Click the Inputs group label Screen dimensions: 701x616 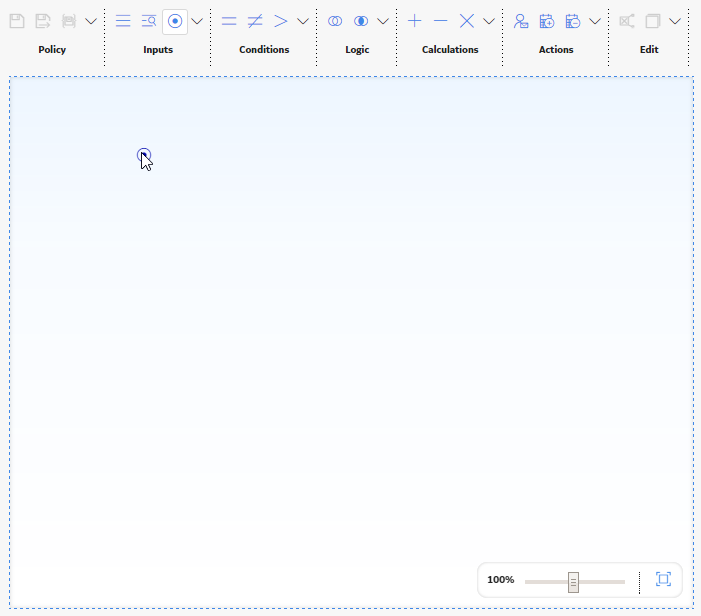(158, 50)
